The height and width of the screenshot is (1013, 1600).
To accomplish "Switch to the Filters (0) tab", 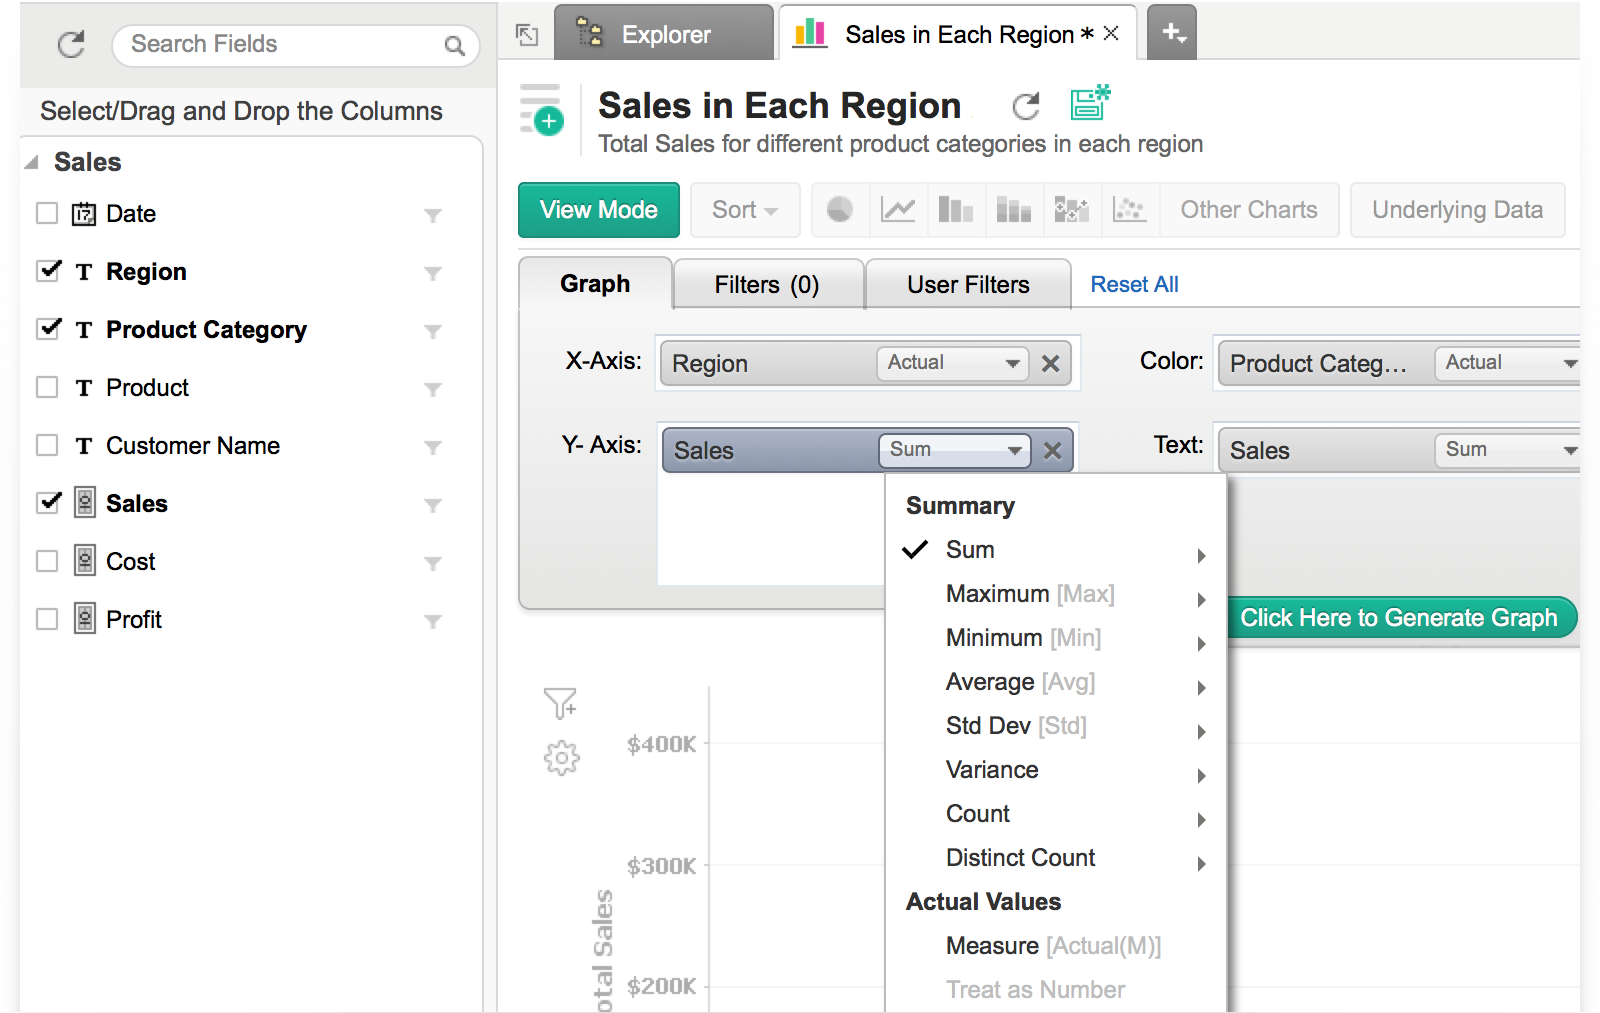I will 767,285.
